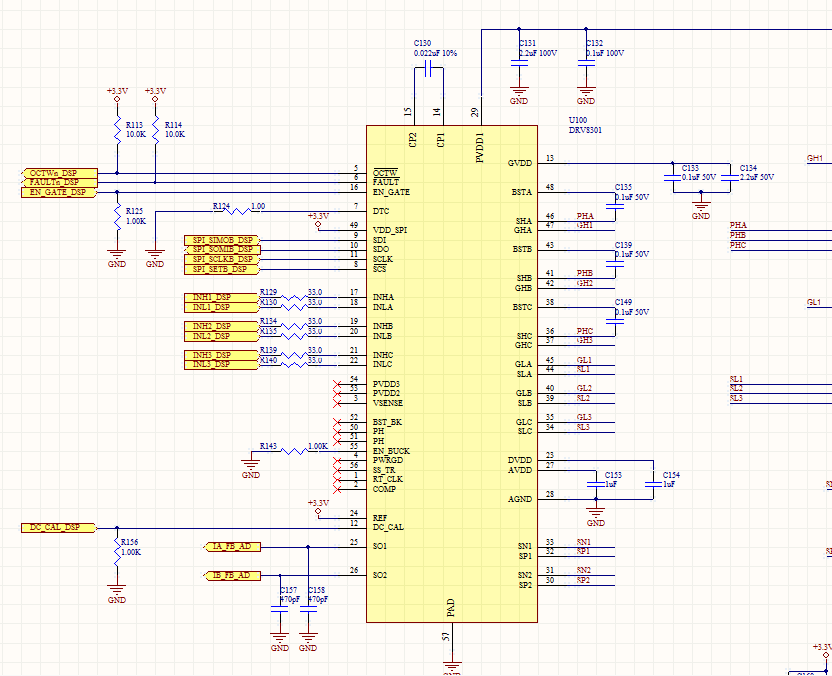
Task: Click the VDD_SPI pin label
Action: [x=390, y=230]
